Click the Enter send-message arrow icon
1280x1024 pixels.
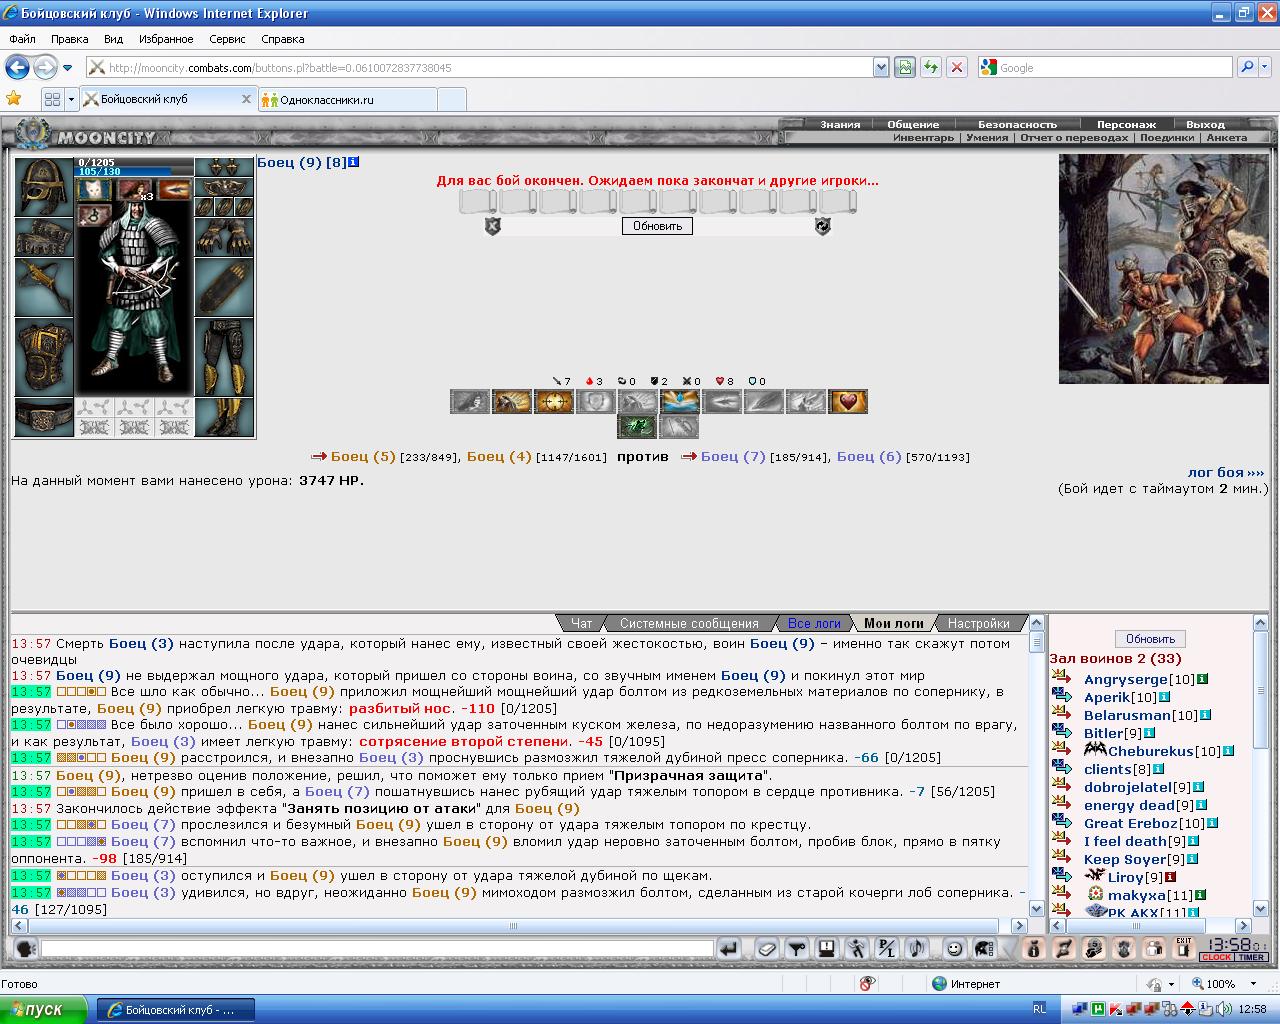tap(730, 949)
